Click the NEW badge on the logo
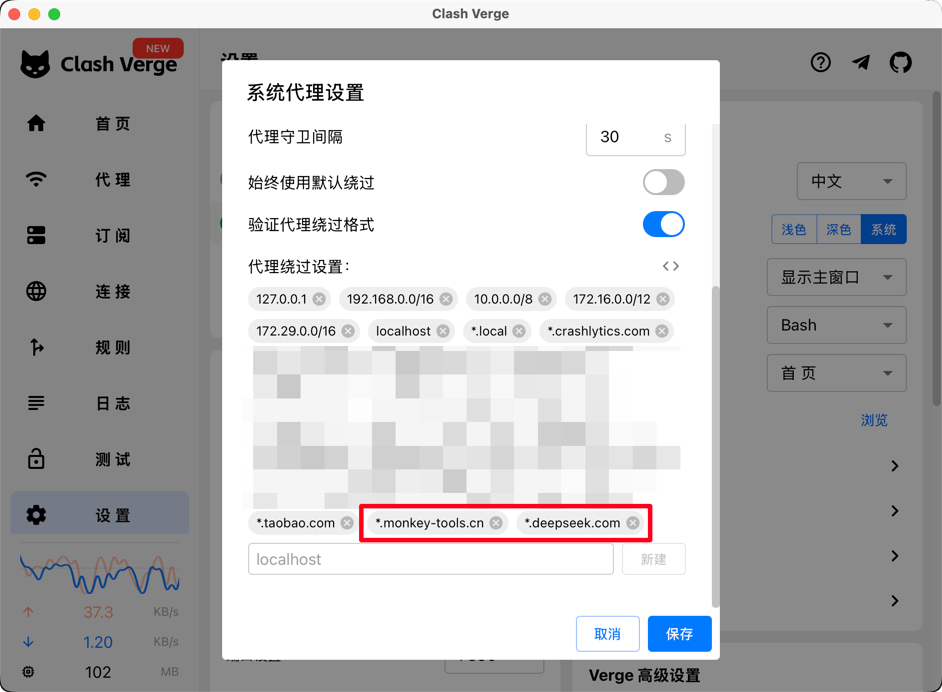Screen dimensions: 942x692 pyautogui.click(x=158, y=48)
